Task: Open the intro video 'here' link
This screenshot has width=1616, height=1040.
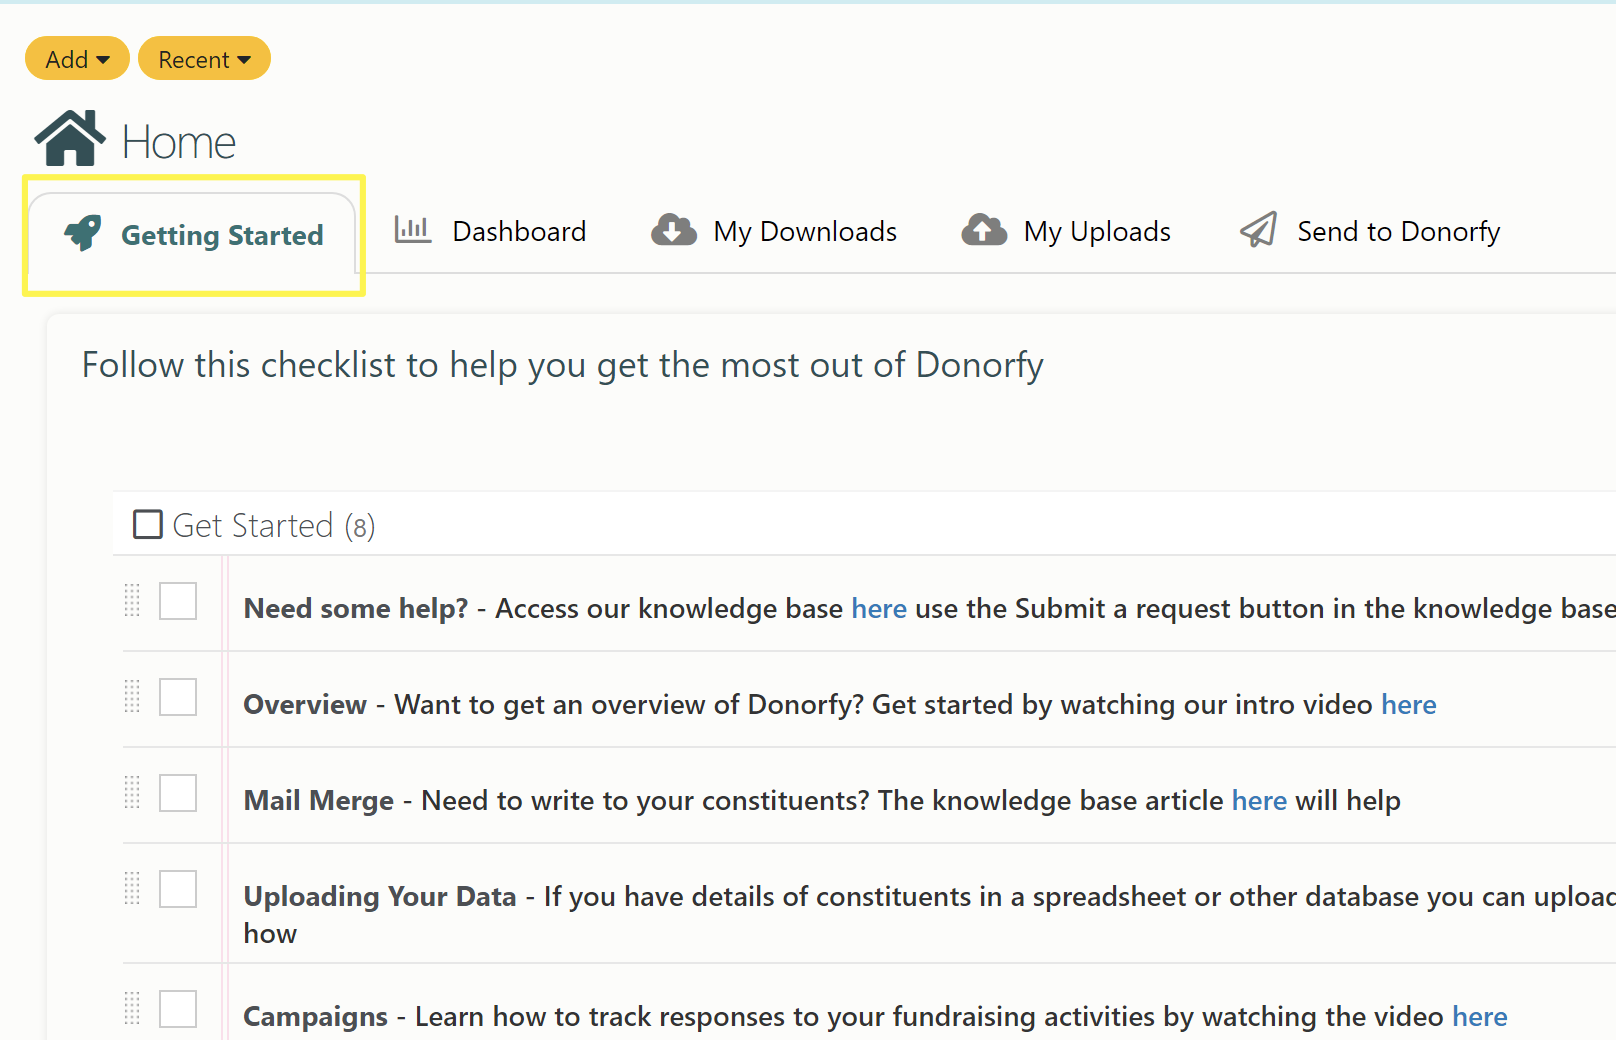Action: tap(1408, 704)
